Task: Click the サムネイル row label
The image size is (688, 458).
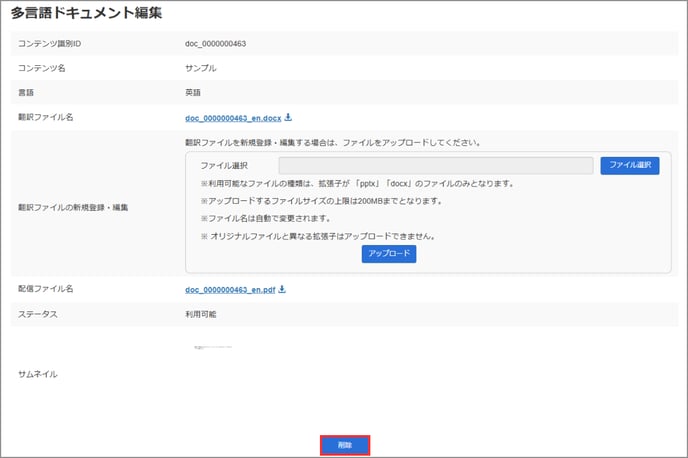Action: [x=39, y=373]
